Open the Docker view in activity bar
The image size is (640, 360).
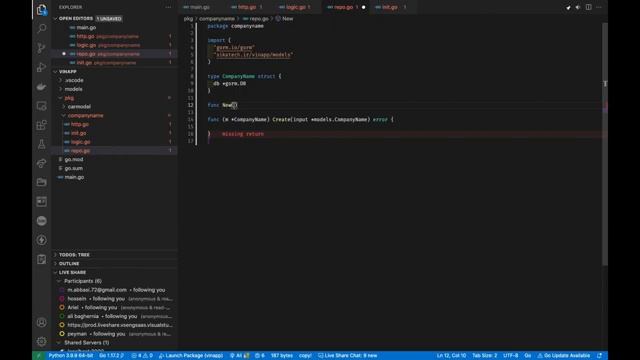[41, 87]
